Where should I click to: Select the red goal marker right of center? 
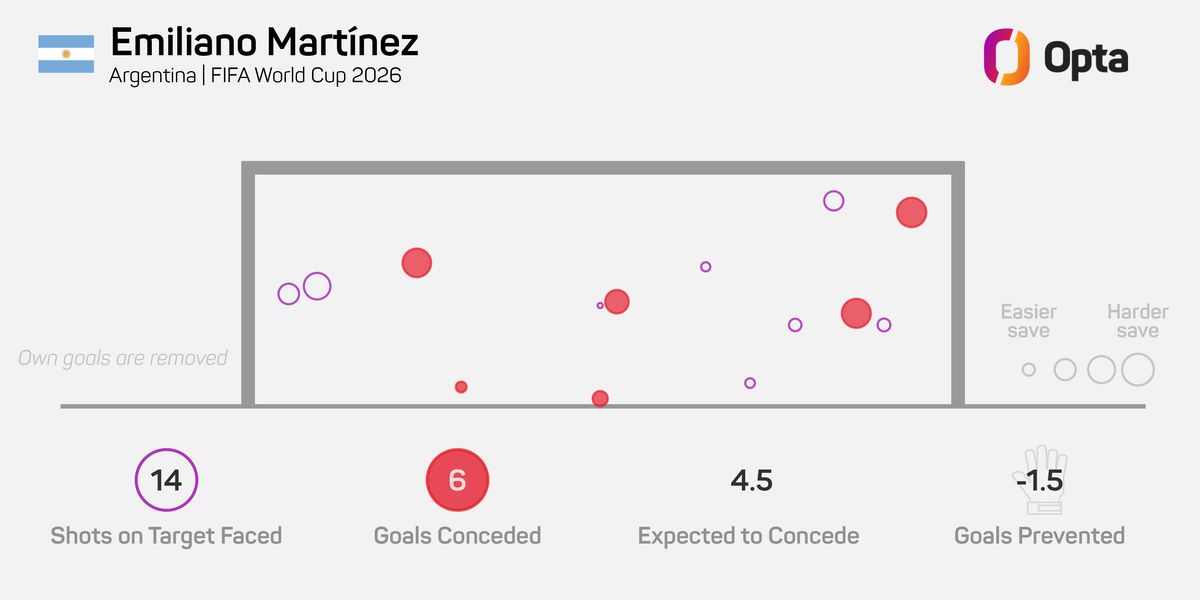pos(856,313)
